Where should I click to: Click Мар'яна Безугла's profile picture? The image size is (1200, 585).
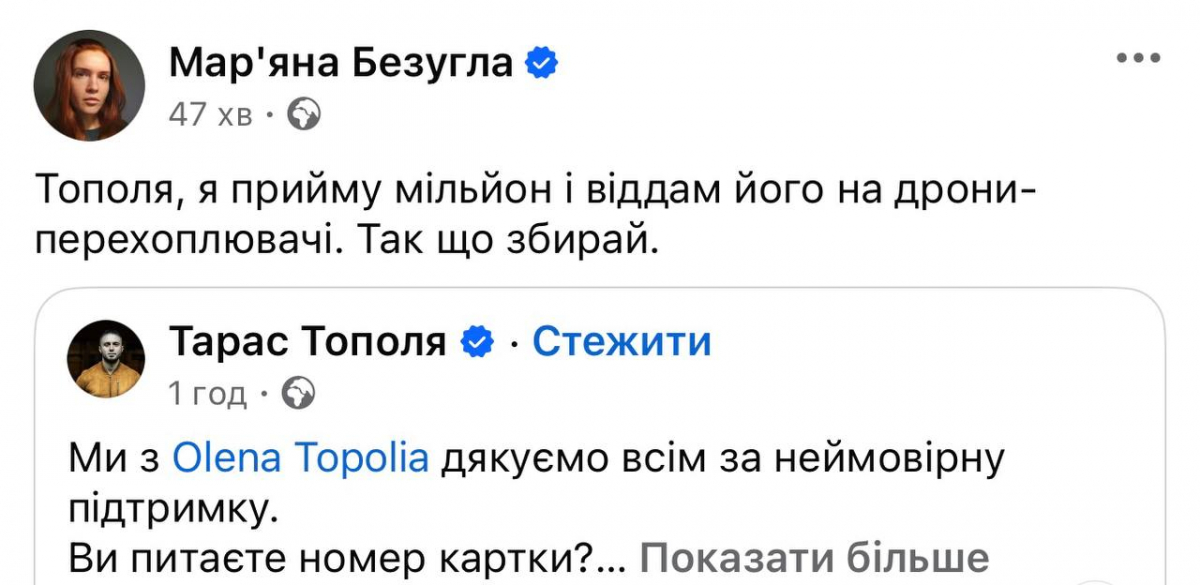coord(90,85)
